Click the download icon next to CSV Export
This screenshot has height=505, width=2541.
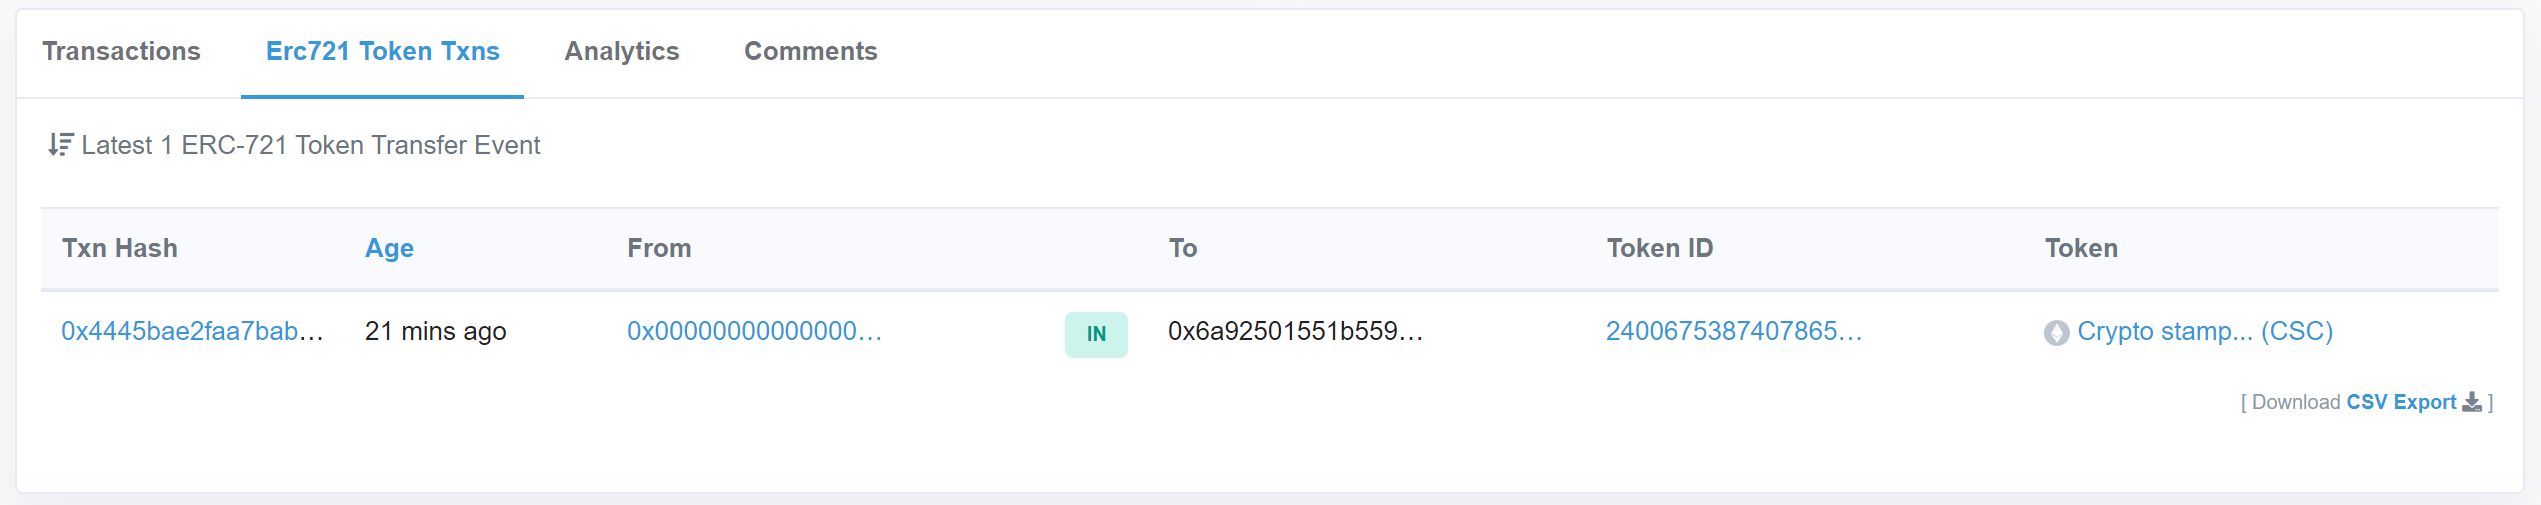(2472, 402)
